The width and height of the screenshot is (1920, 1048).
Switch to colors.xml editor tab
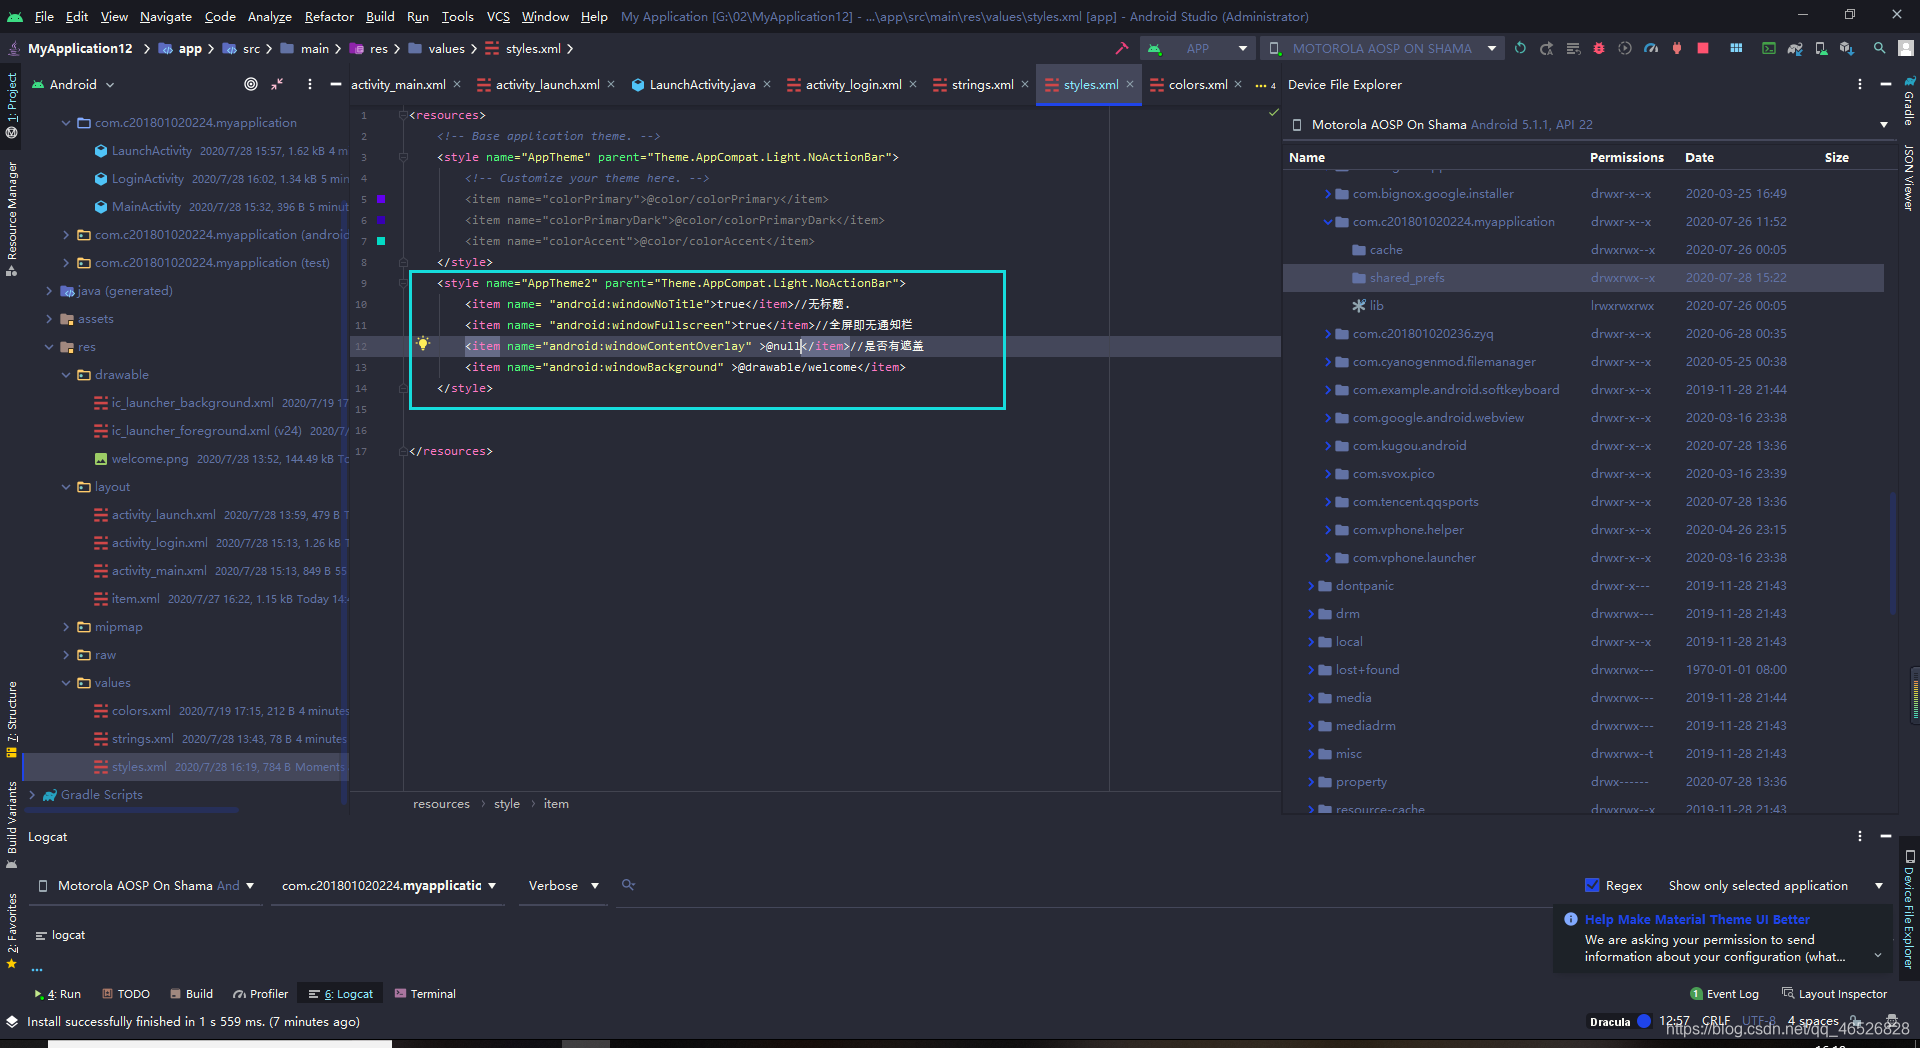click(x=1198, y=84)
